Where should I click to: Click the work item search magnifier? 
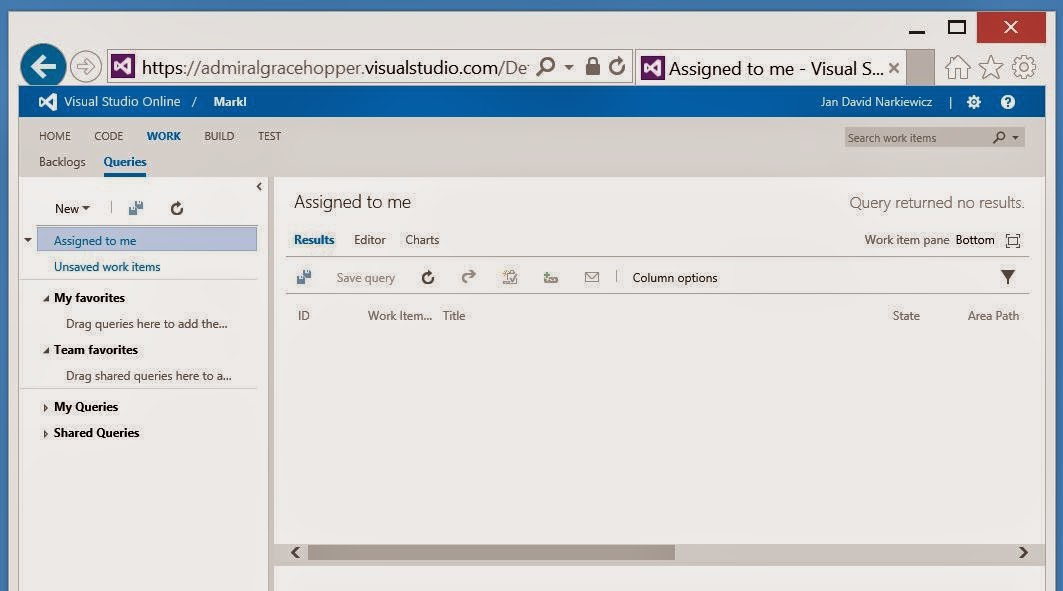[999, 138]
